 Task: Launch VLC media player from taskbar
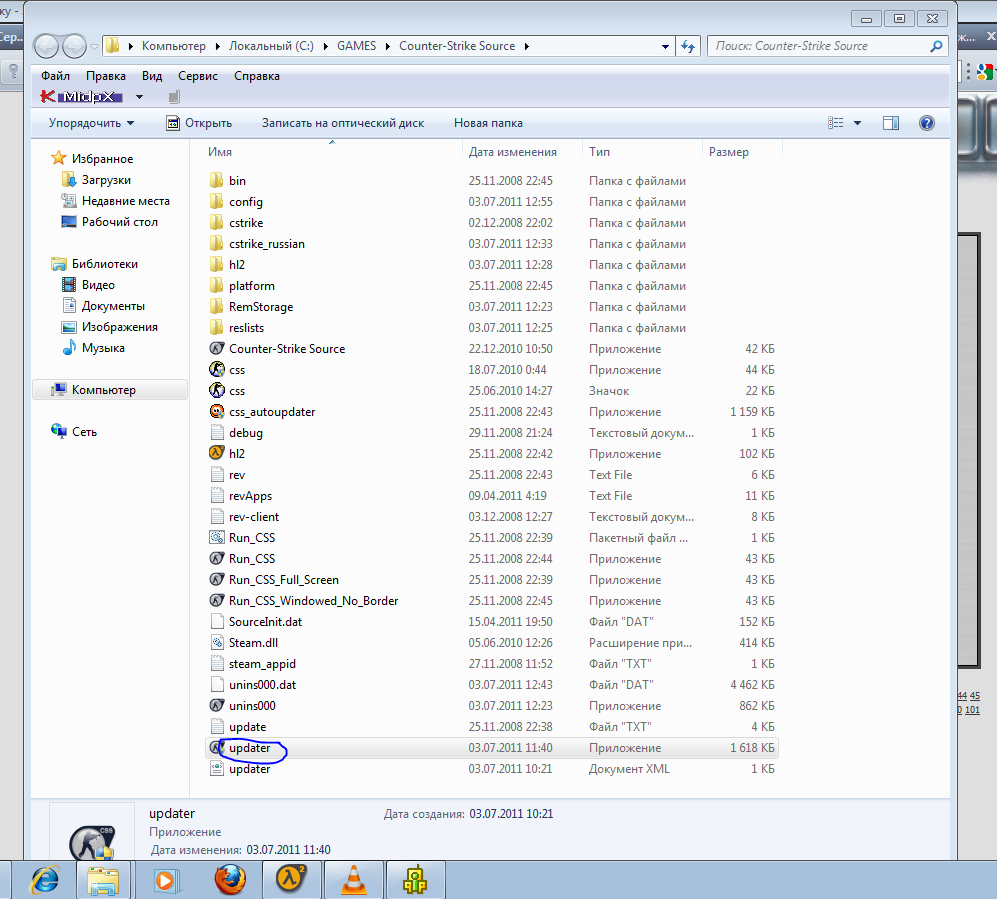coord(354,880)
